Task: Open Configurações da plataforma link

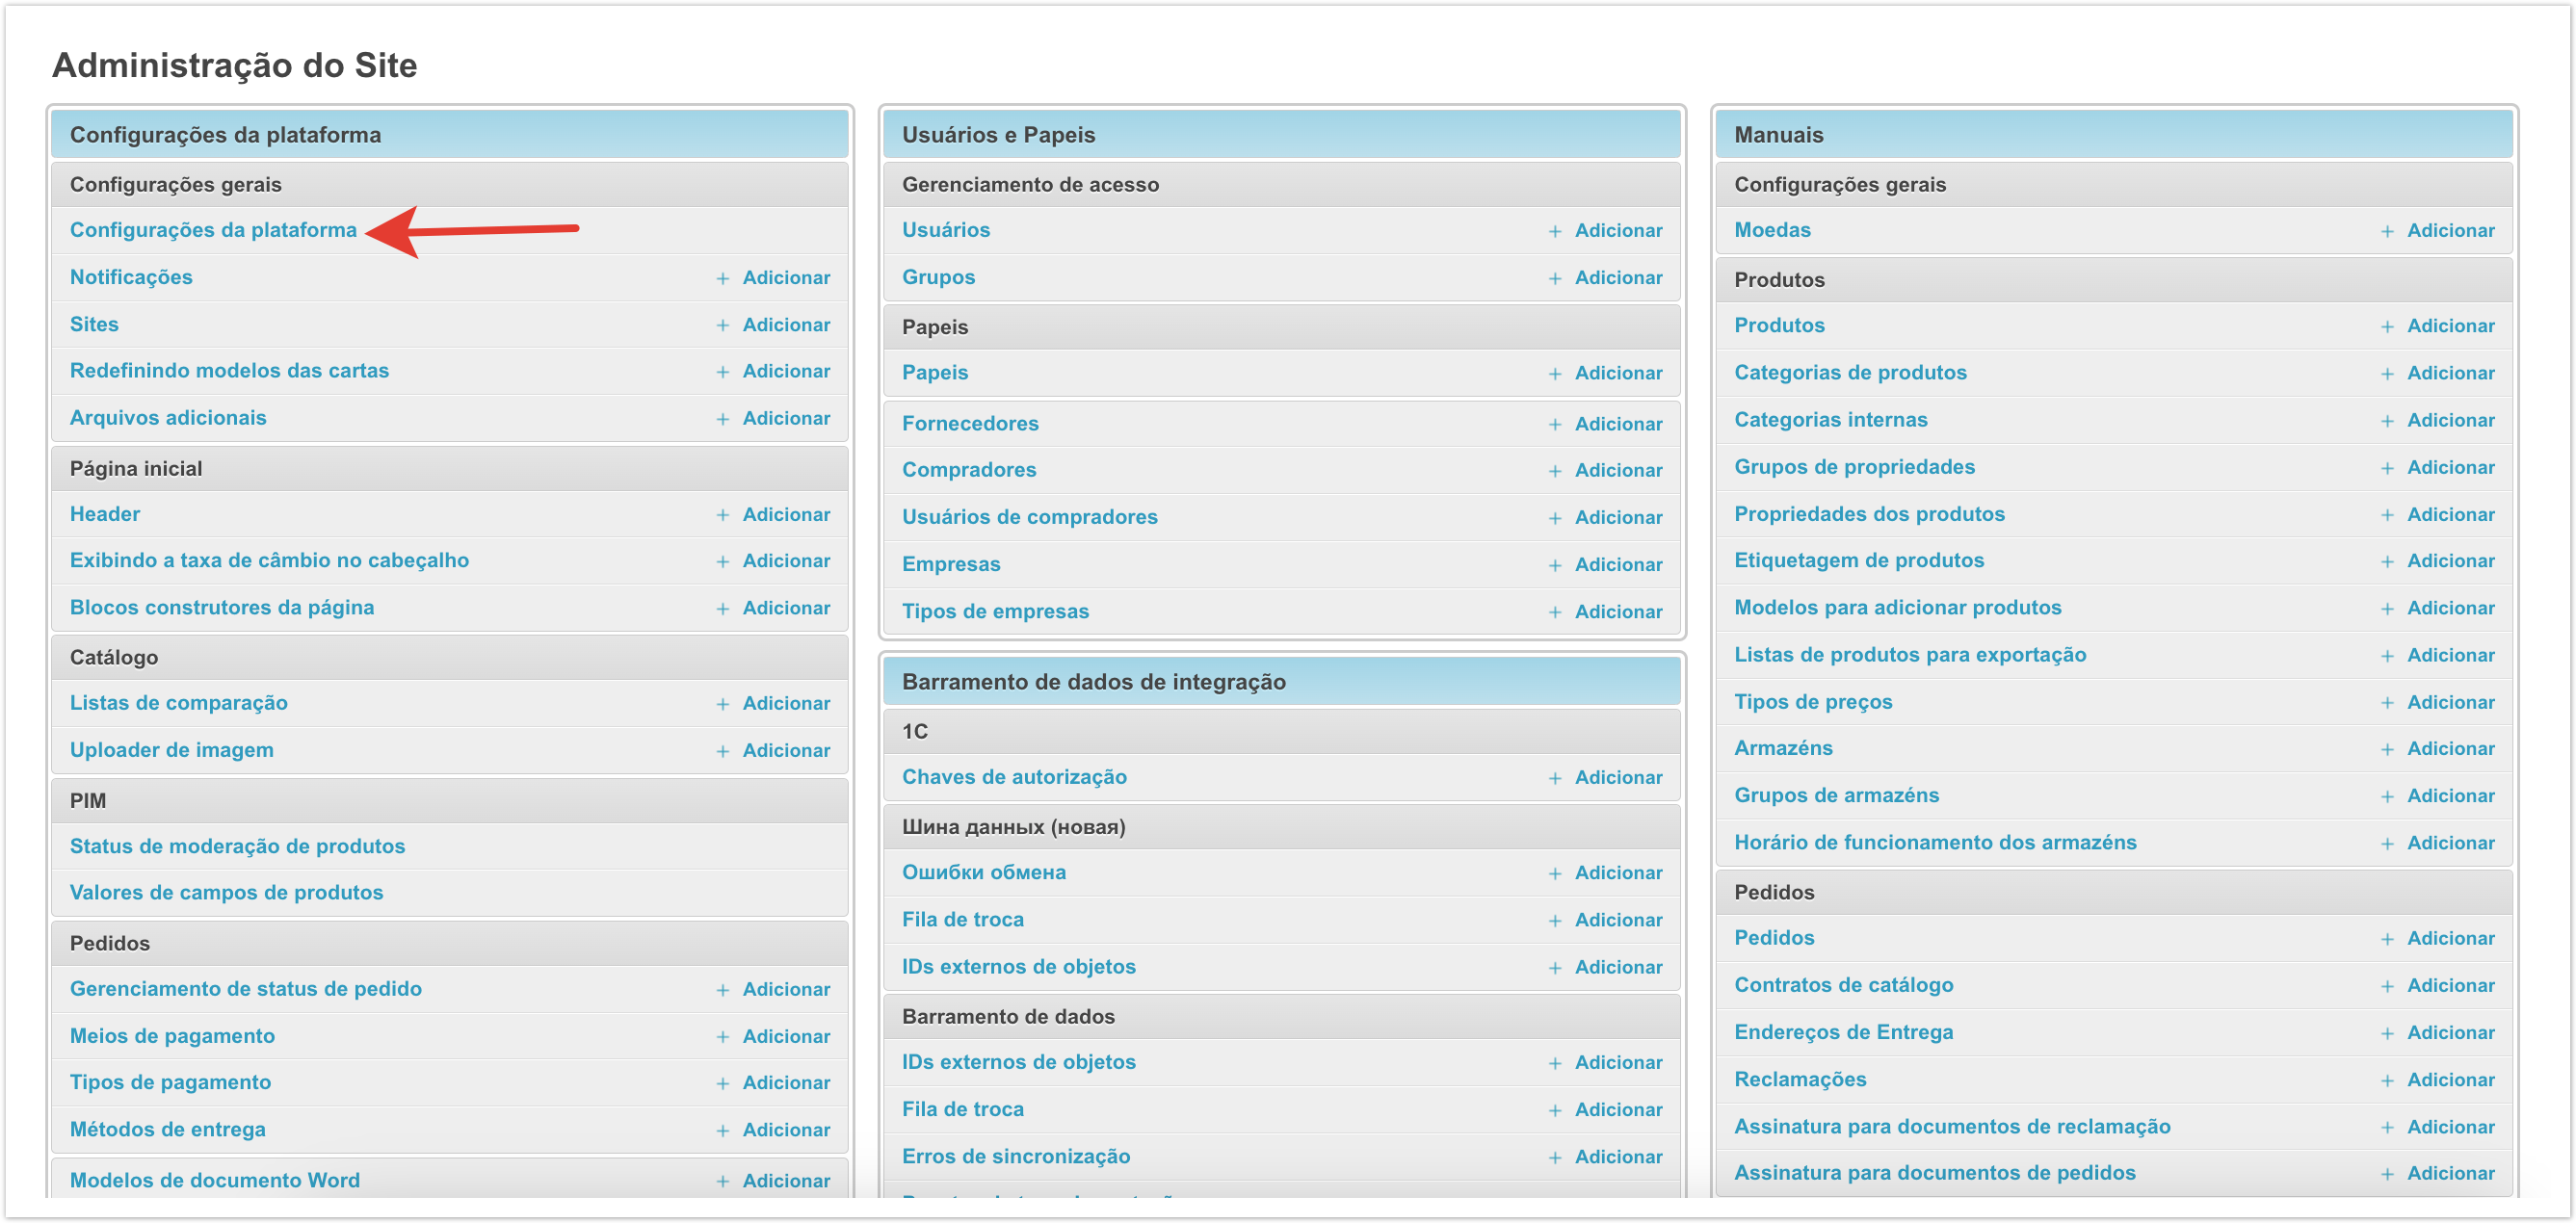Action: [x=213, y=230]
